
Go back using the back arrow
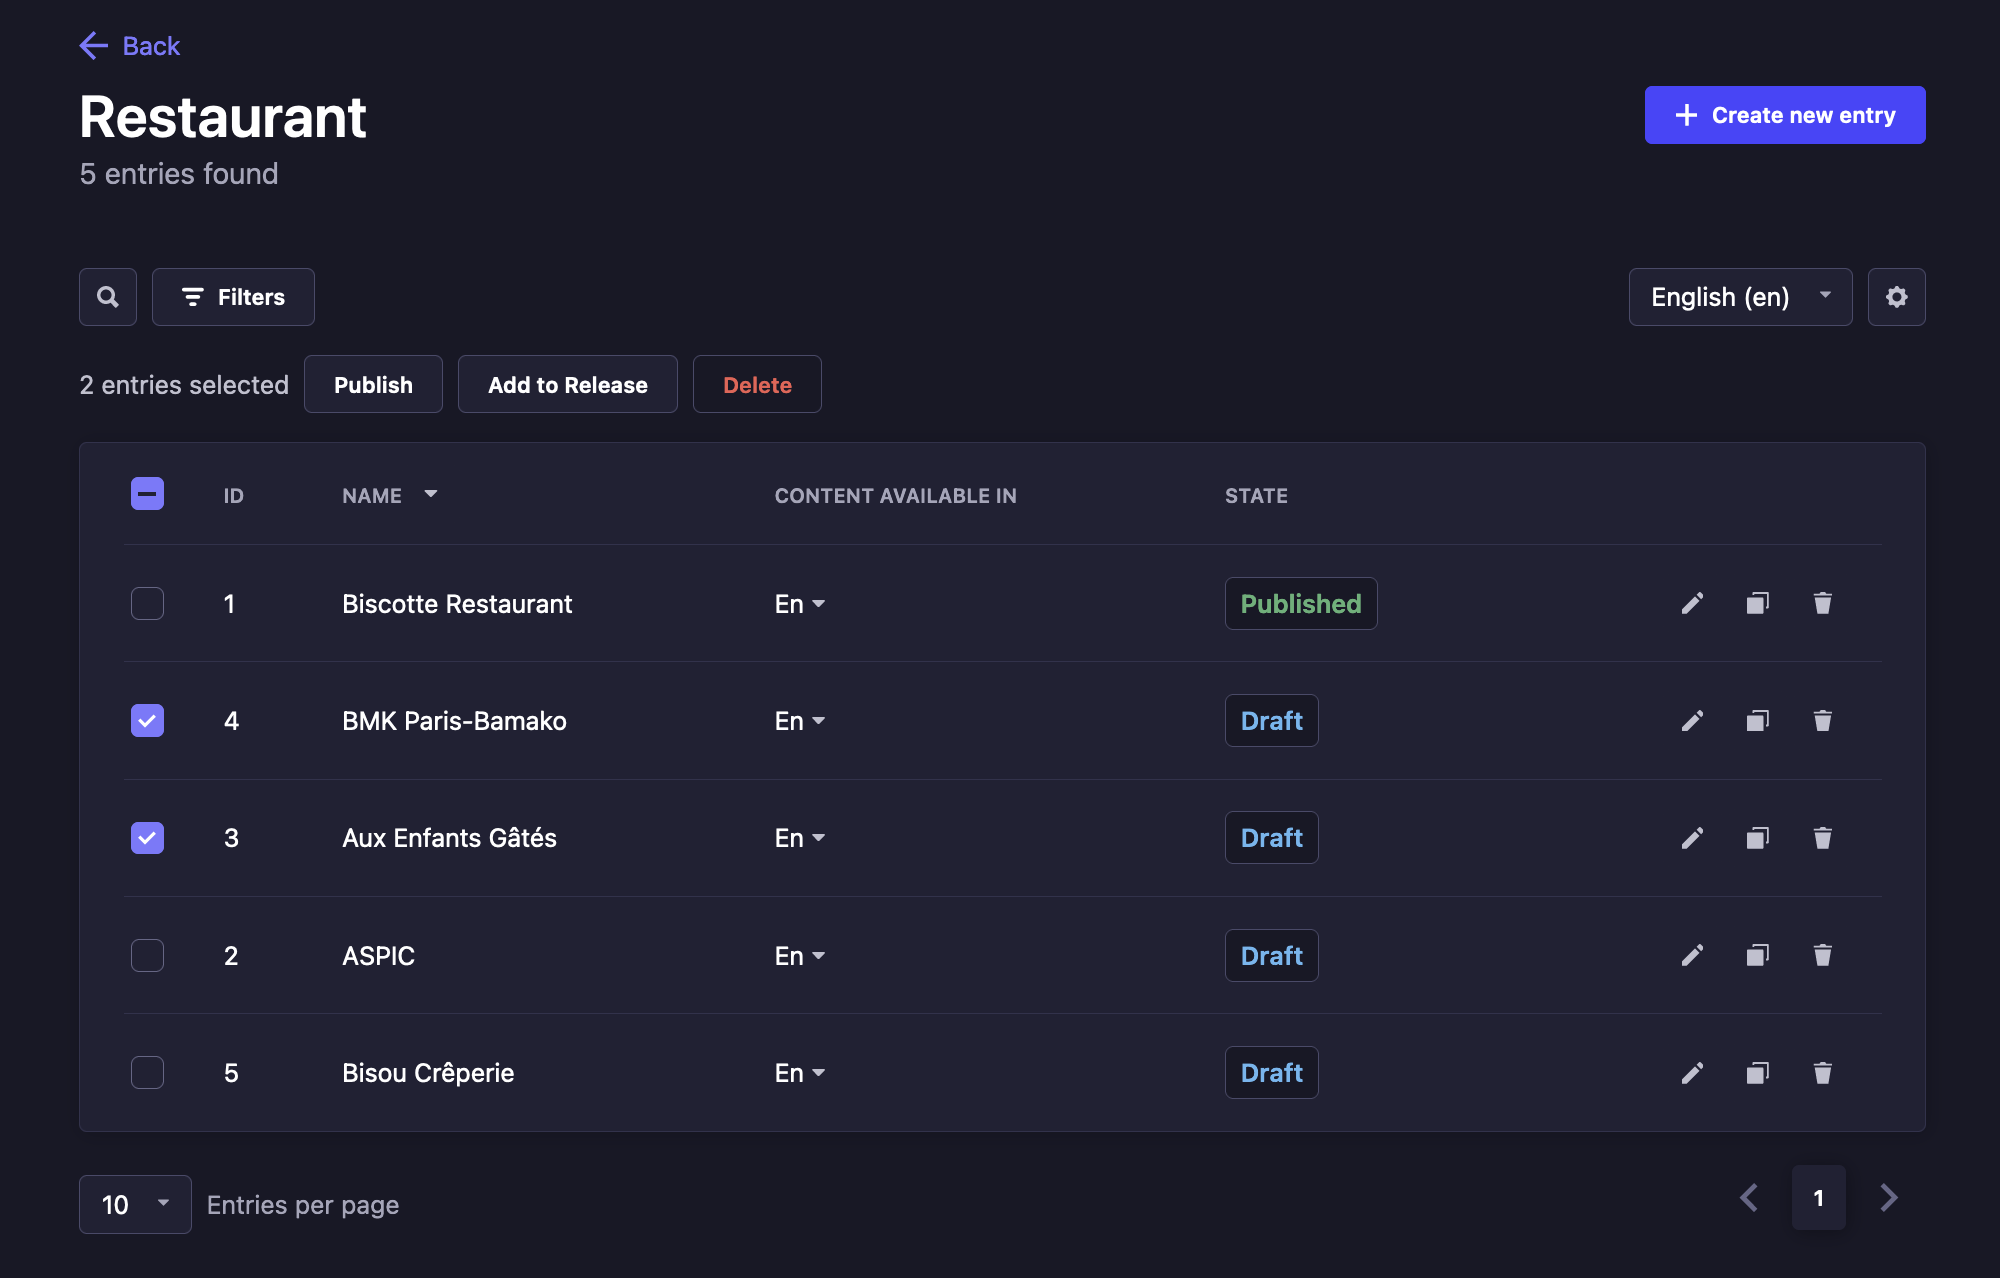[x=92, y=45]
